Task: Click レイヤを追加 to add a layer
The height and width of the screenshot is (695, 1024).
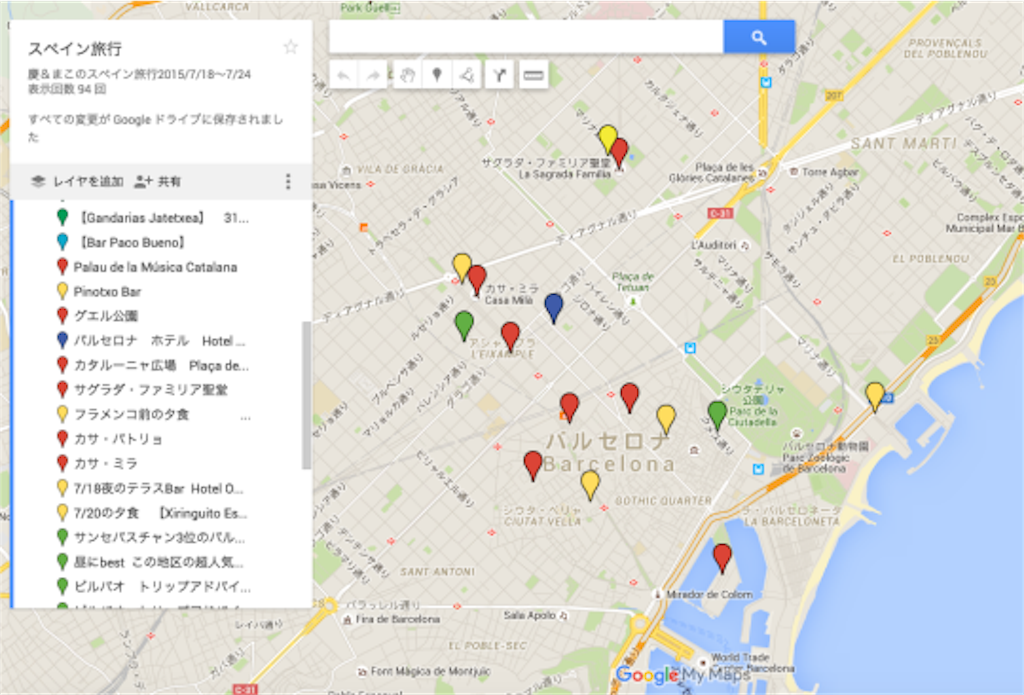Action: [78, 182]
